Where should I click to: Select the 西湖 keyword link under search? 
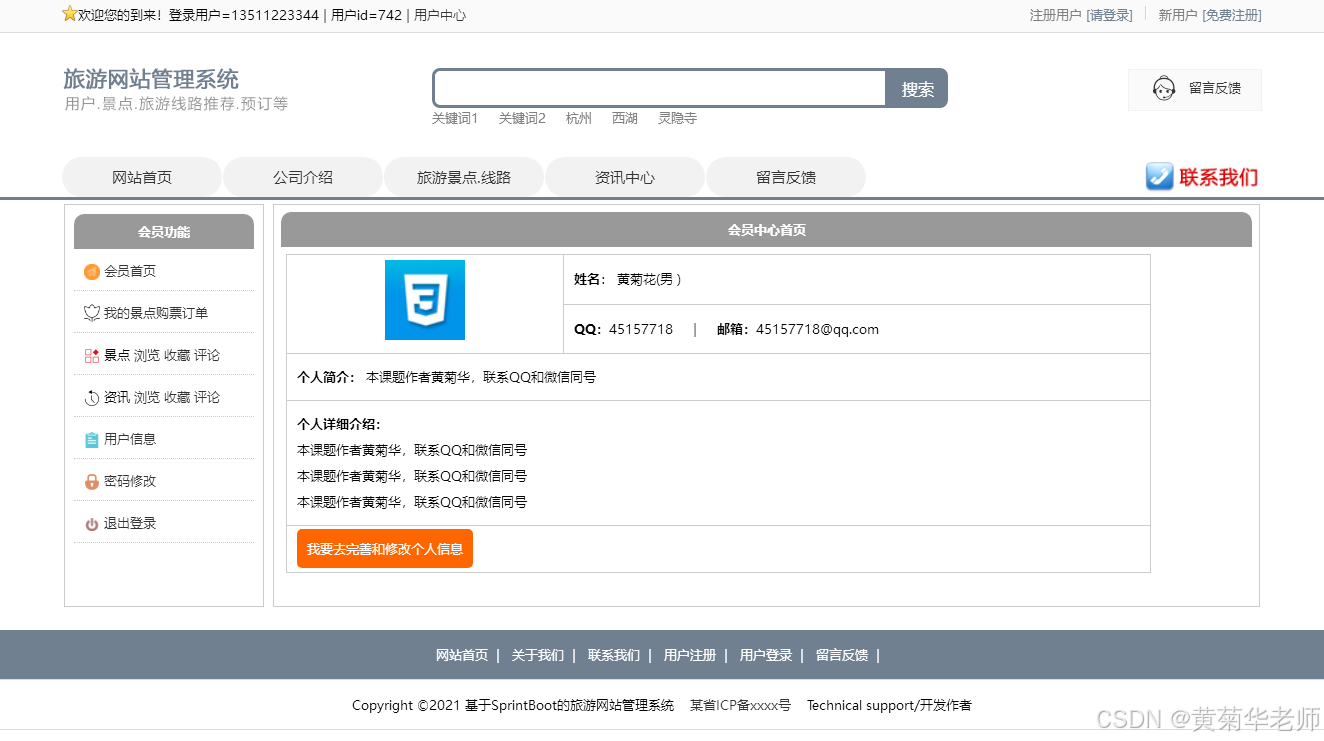pyautogui.click(x=625, y=117)
